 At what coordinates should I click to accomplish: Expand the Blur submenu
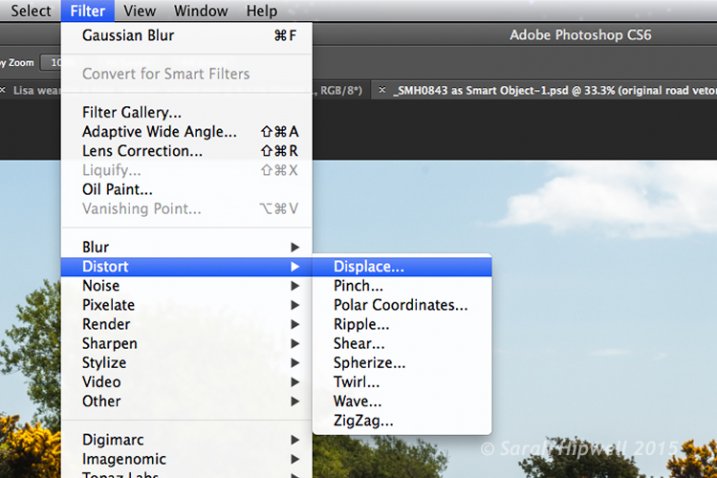click(x=96, y=247)
